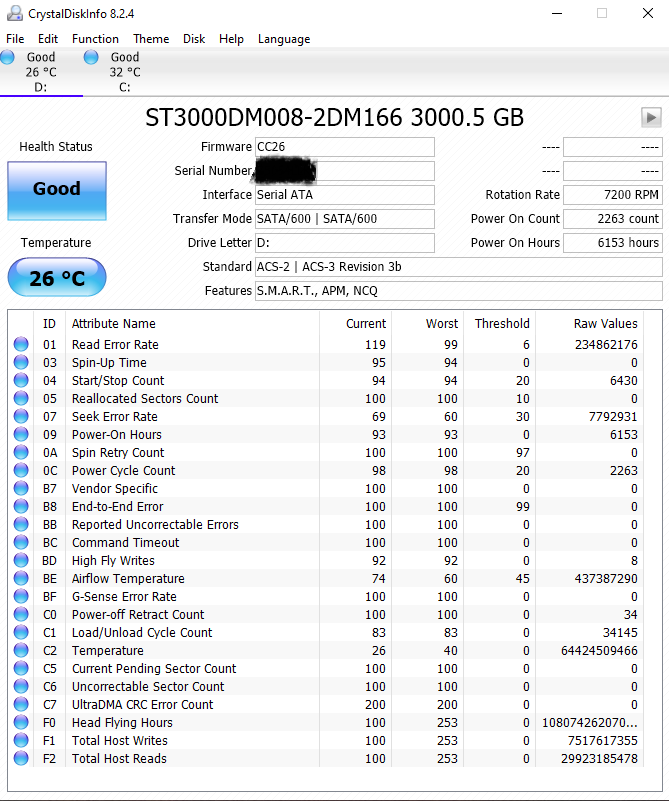
Task: Click status icon for High Fly Writes
Action: pyautogui.click(x=21, y=560)
